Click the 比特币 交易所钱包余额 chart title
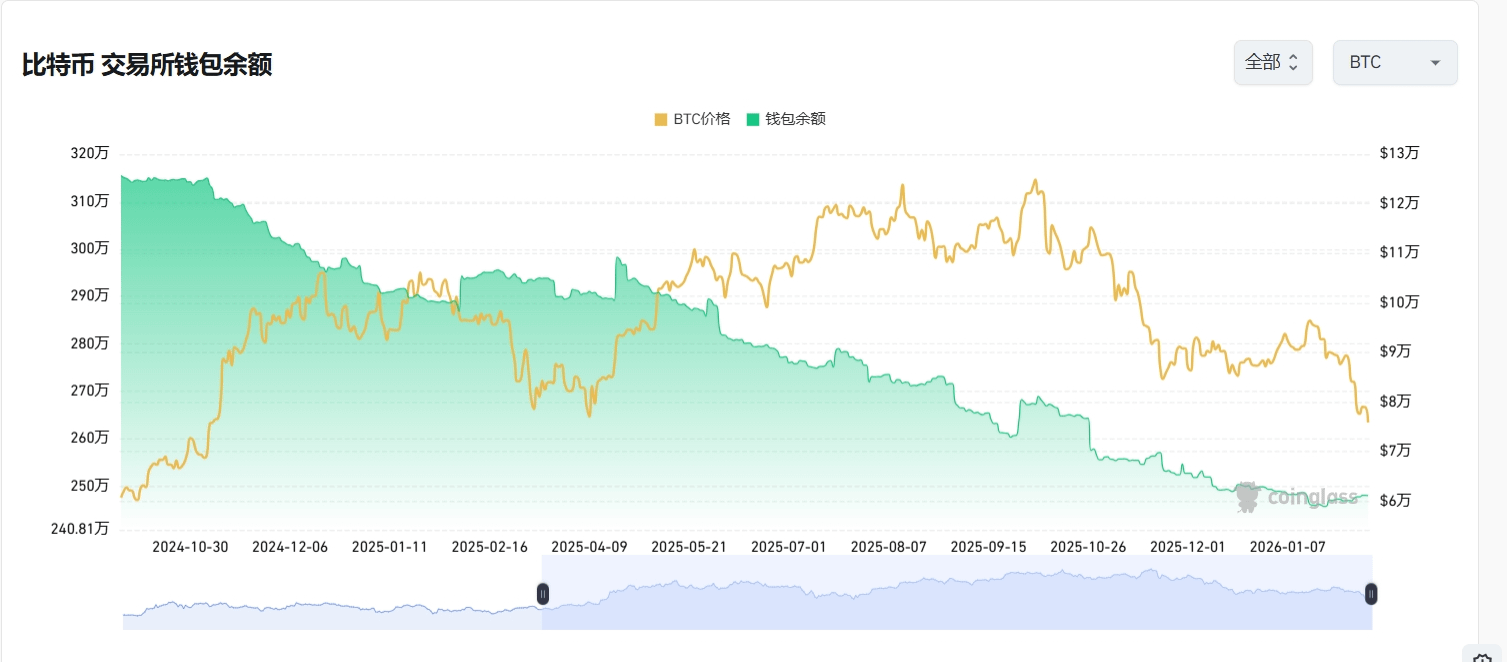Image resolution: width=1507 pixels, height=662 pixels. 147,65
